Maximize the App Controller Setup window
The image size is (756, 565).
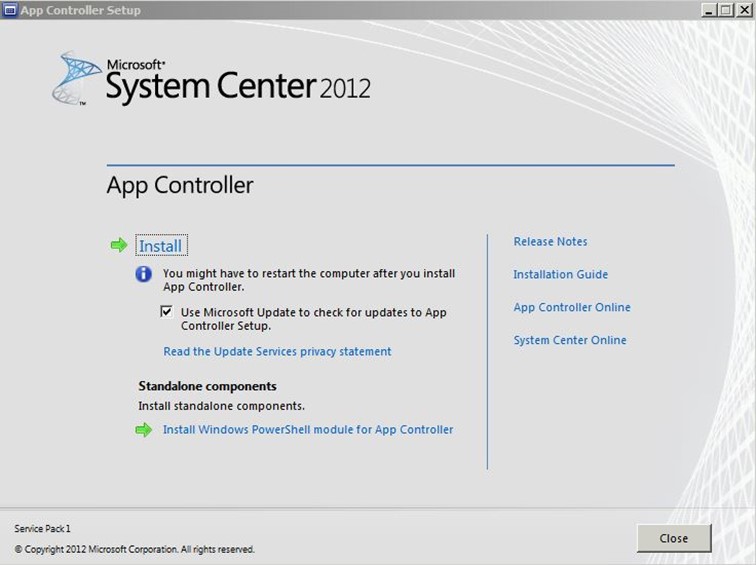pyautogui.click(x=726, y=10)
